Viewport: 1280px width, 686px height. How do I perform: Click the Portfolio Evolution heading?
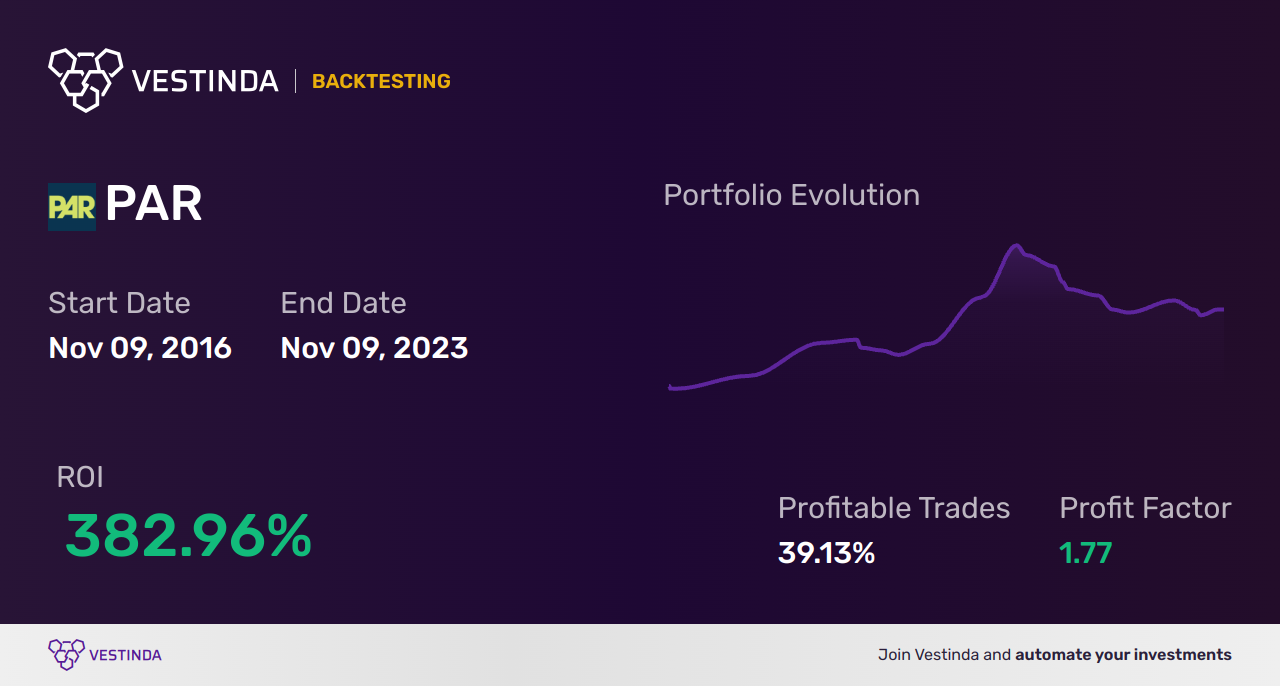point(791,195)
